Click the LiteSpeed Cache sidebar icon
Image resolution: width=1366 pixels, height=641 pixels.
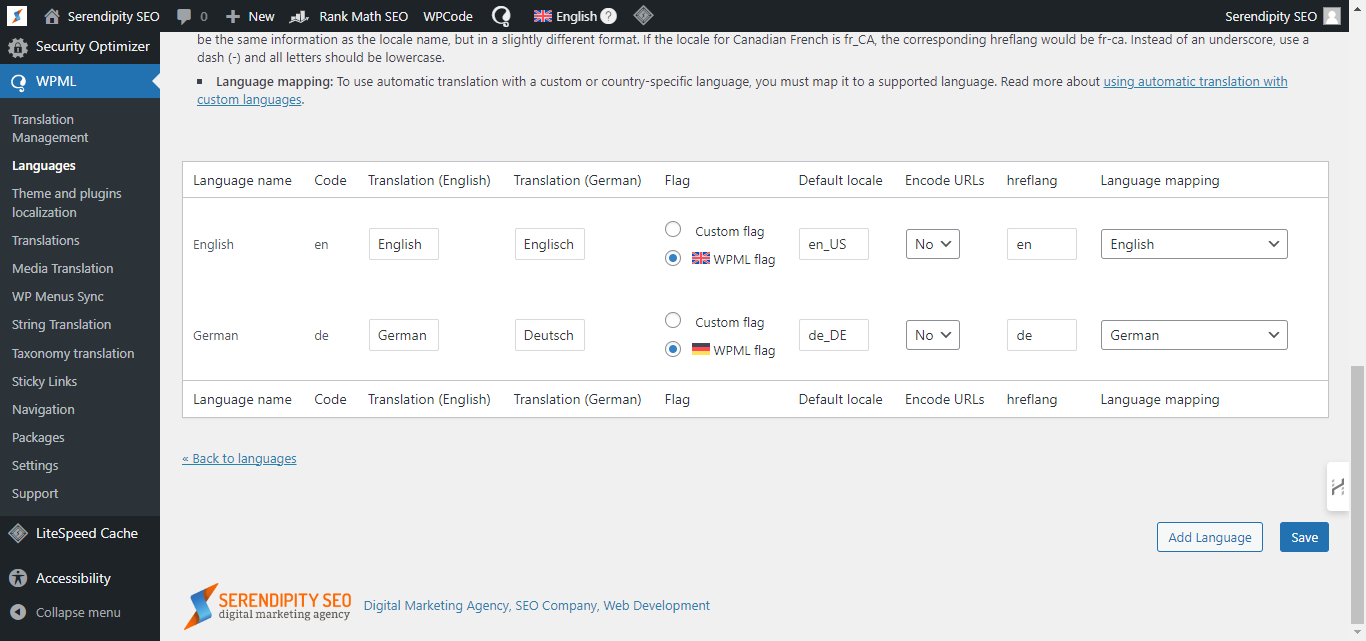coord(18,533)
